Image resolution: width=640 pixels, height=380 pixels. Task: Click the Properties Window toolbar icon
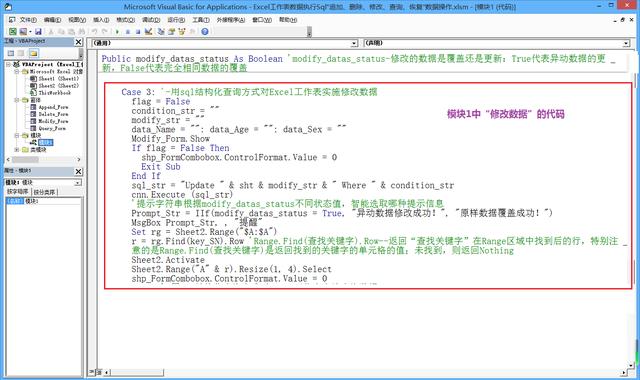171,31
